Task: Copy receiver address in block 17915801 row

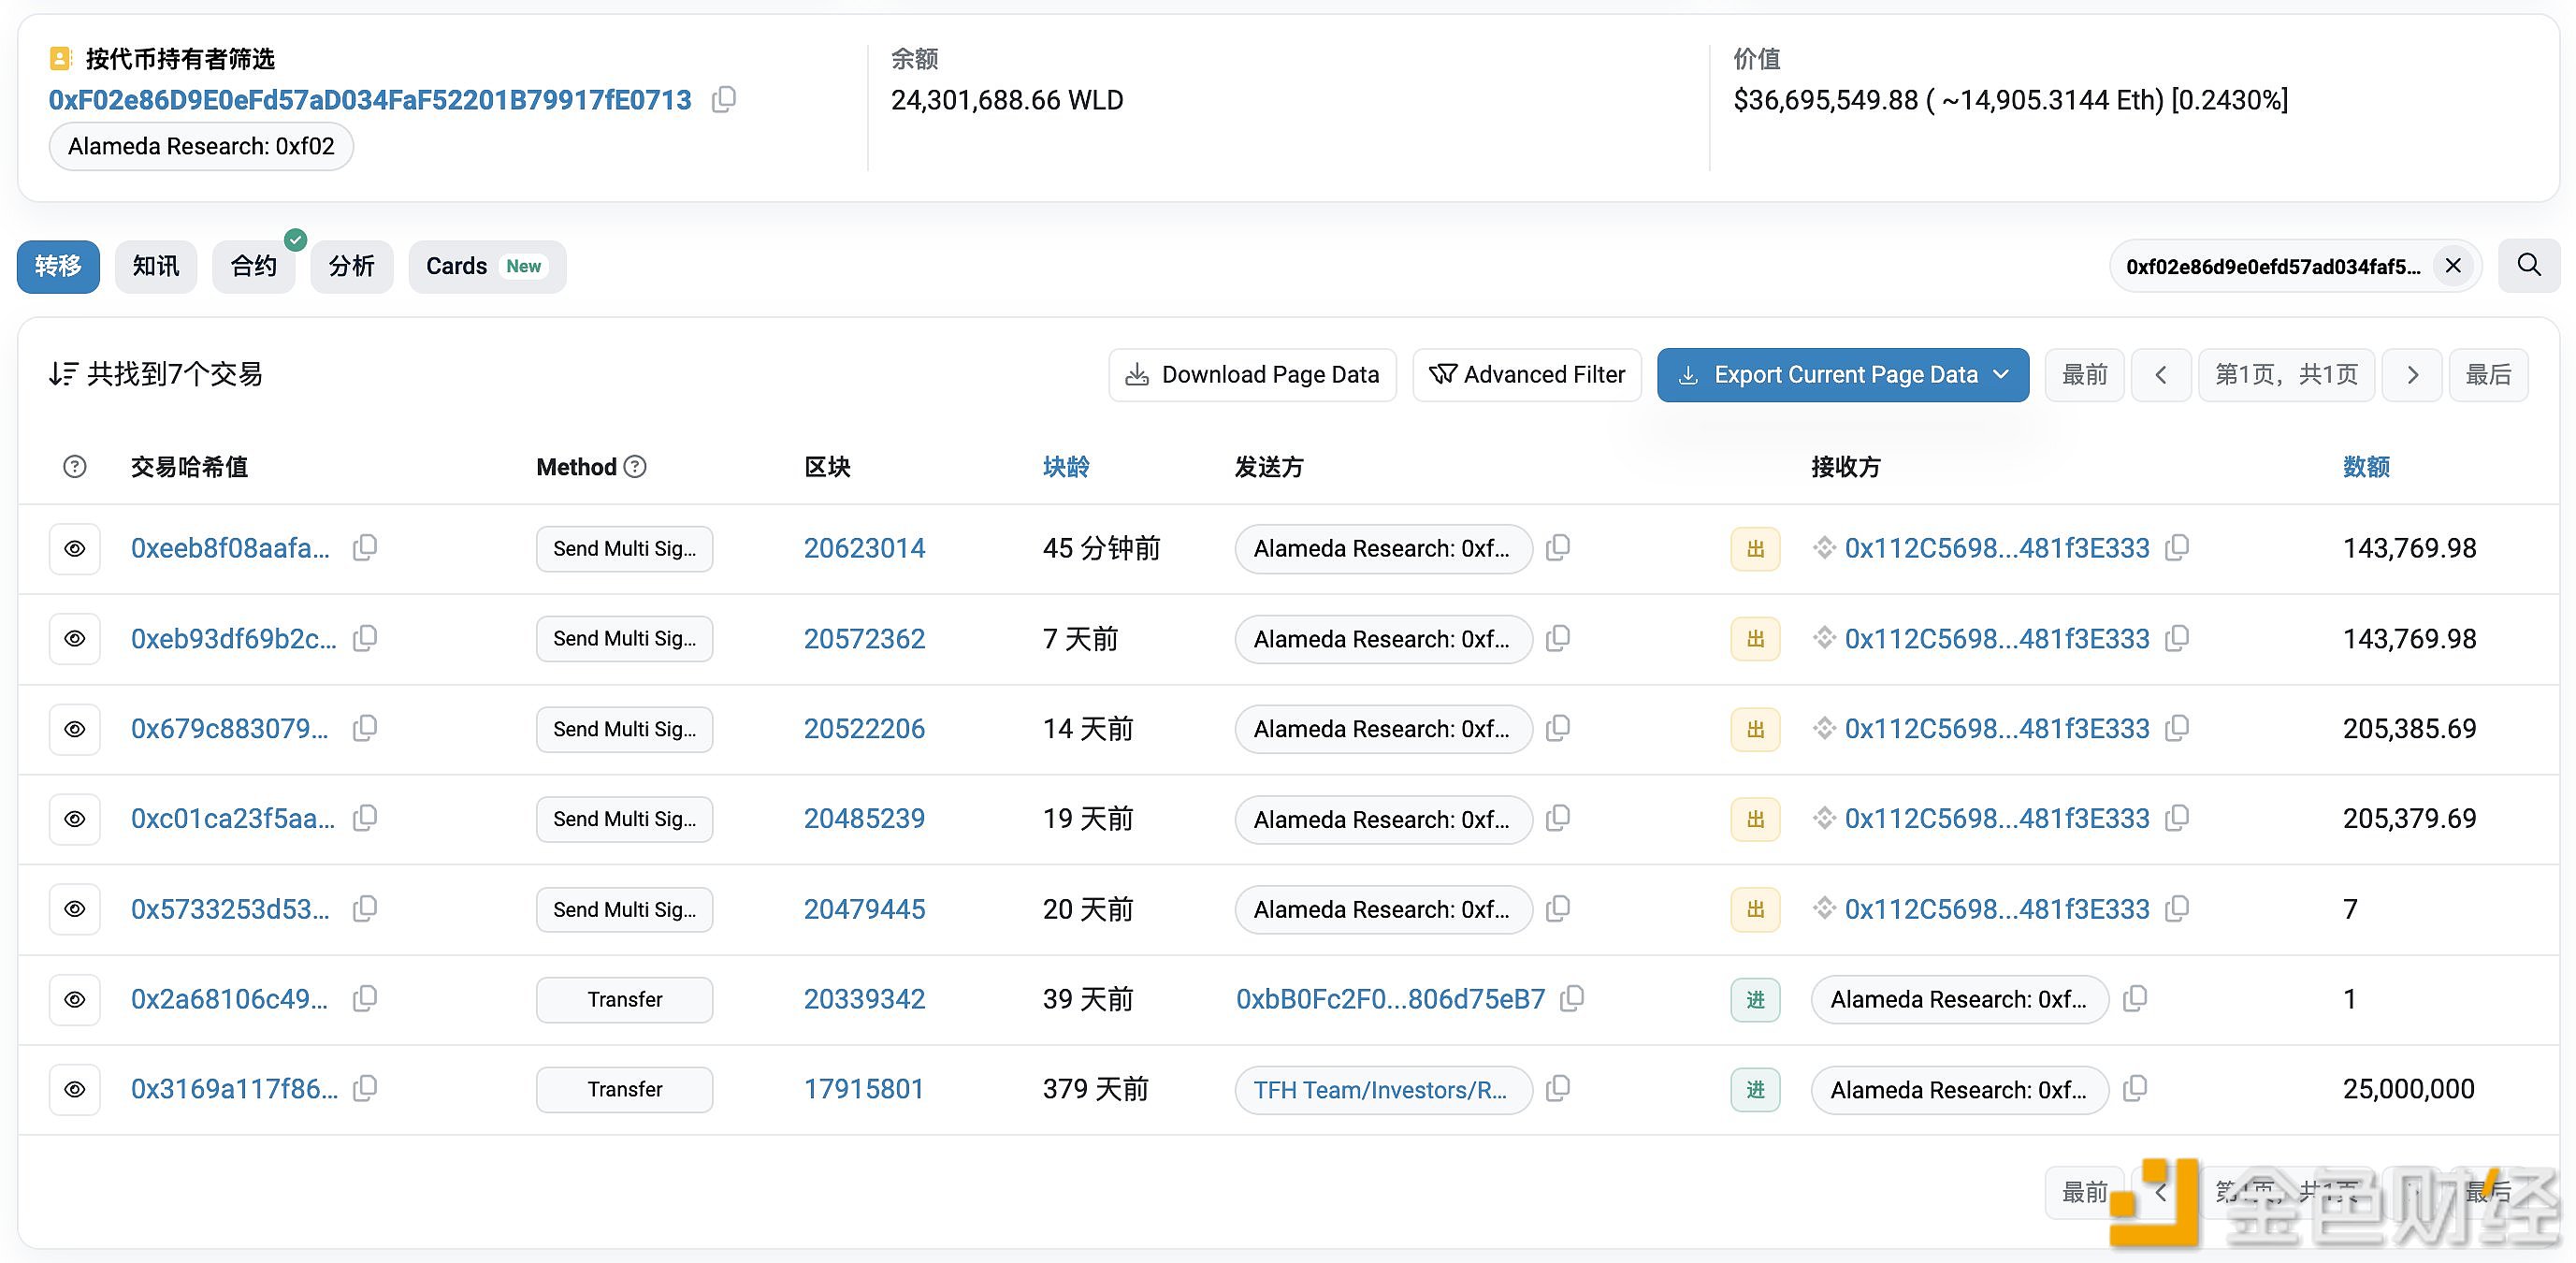Action: click(2135, 1088)
